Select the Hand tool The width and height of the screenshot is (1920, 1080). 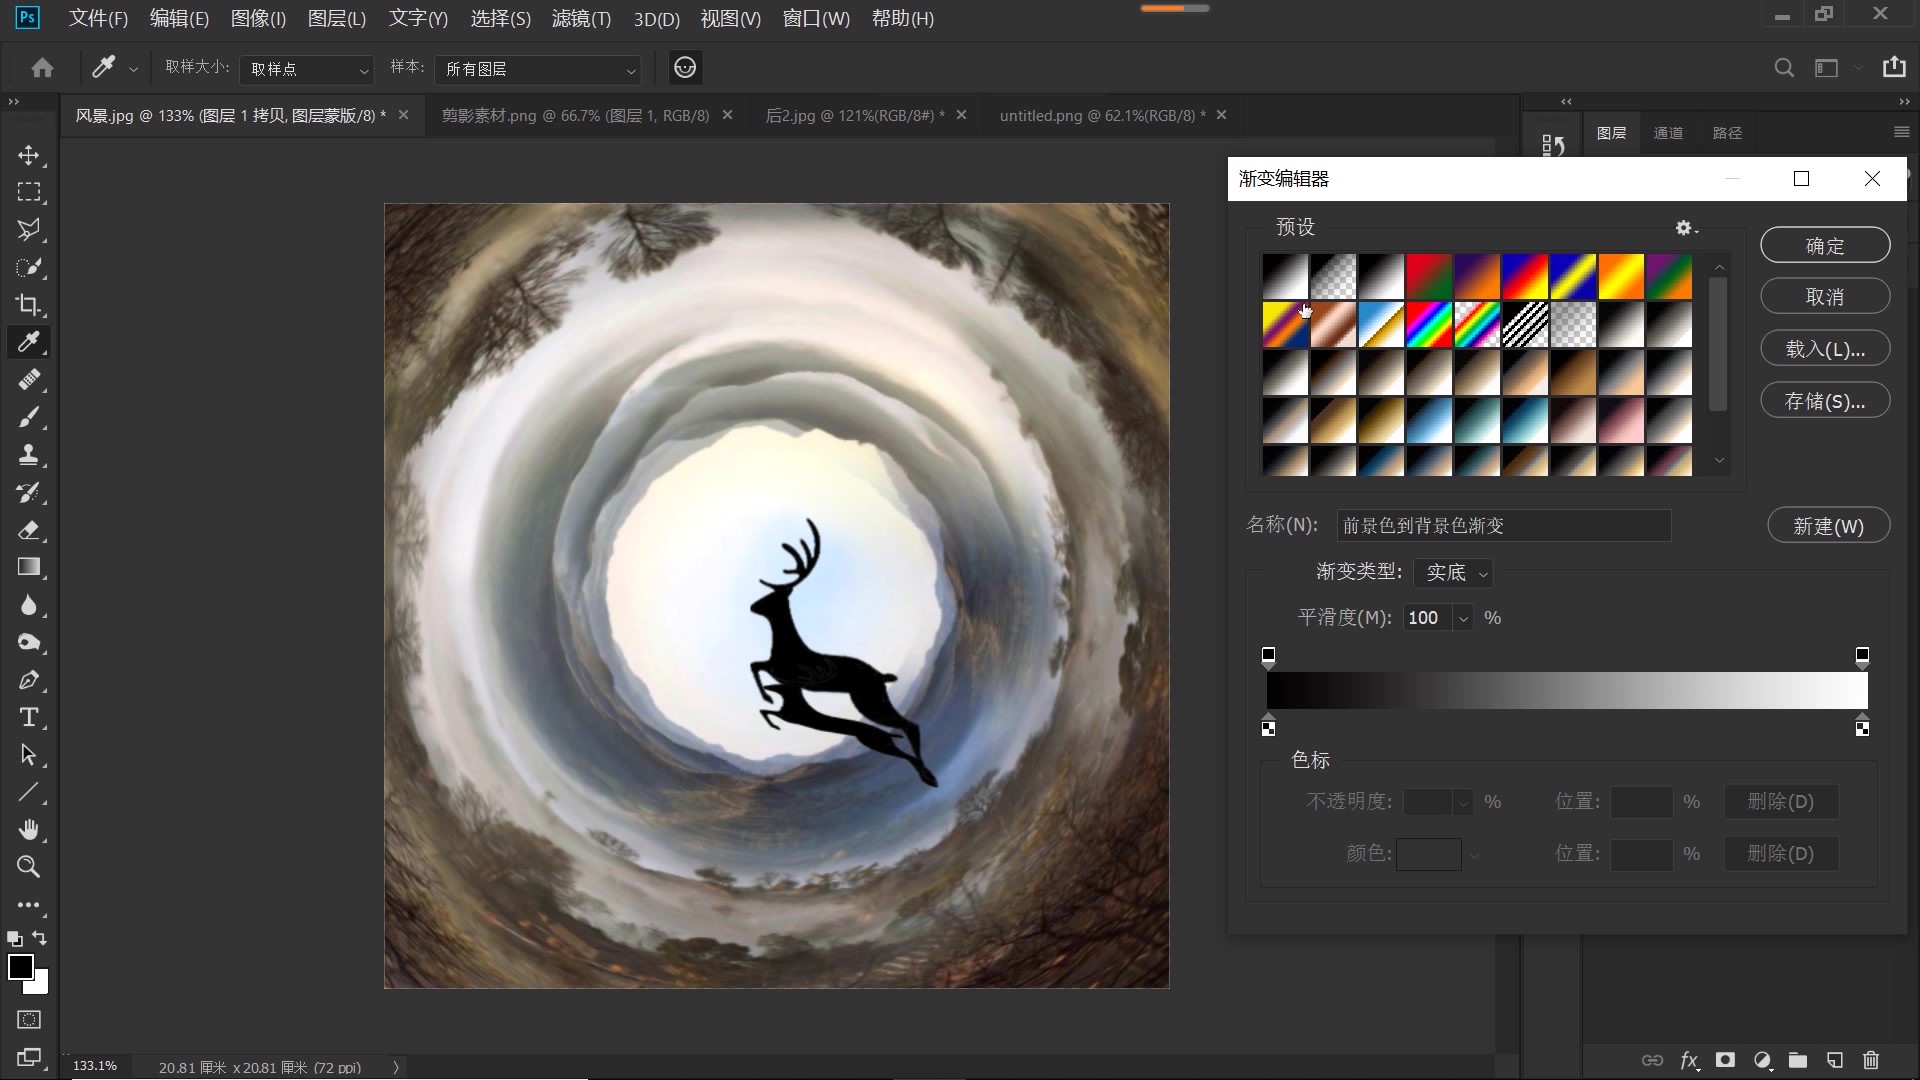pos(28,830)
